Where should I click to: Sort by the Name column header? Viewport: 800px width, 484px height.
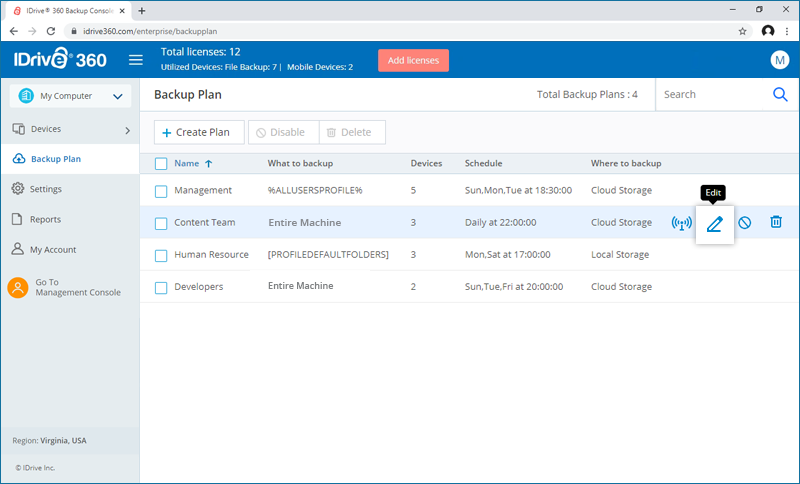187,163
